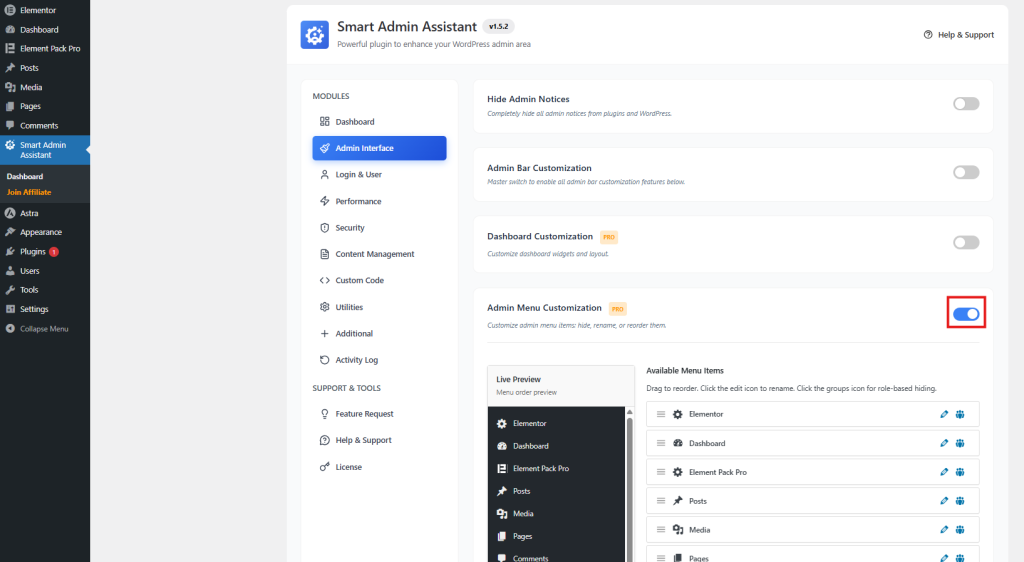The width and height of the screenshot is (1024, 562).
Task: Click Dashboard submenu under Smart Admin Assistant
Action: (x=25, y=176)
